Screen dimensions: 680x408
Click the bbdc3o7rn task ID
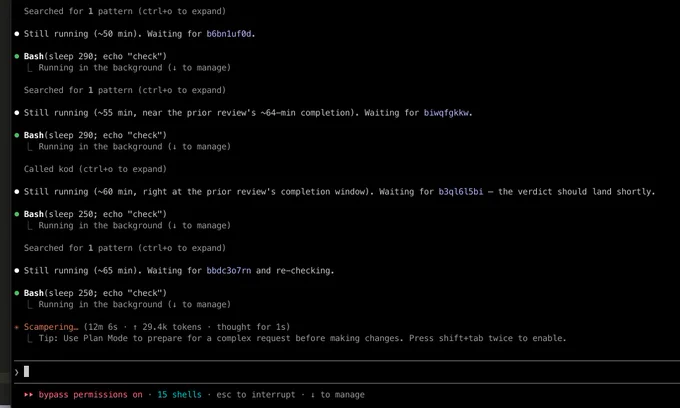pyautogui.click(x=229, y=271)
